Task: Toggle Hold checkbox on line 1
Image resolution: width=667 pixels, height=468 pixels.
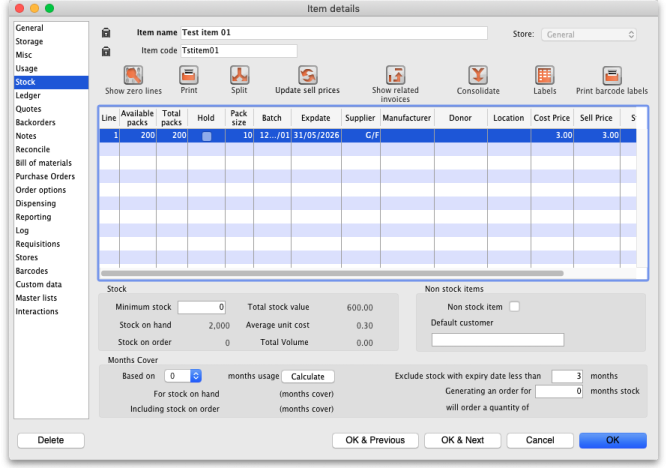Action: coord(207,136)
